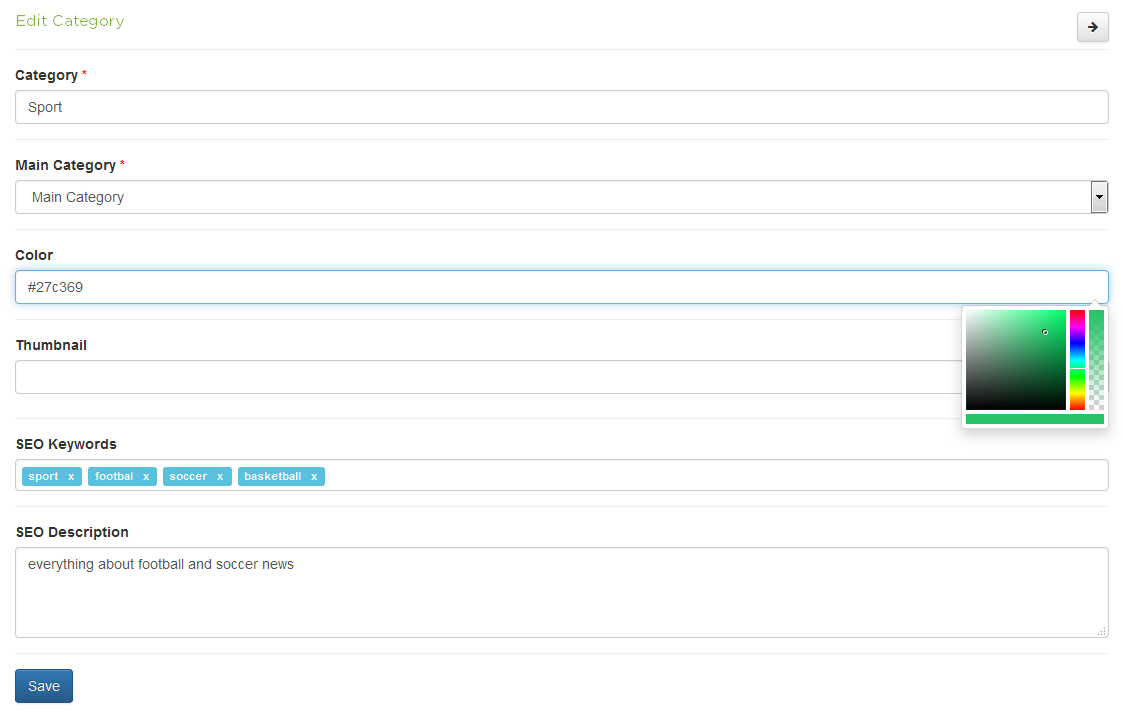Screen dimensions: 1124x722
Task: Open the Main Category dropdown
Action: [552, 197]
